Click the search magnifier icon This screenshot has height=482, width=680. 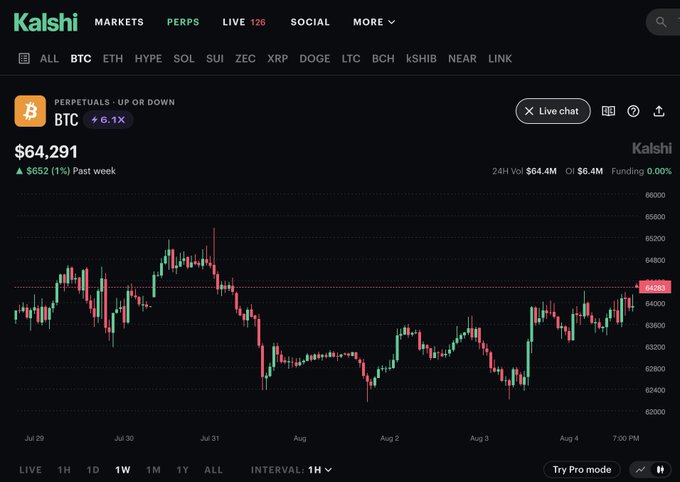(x=661, y=22)
